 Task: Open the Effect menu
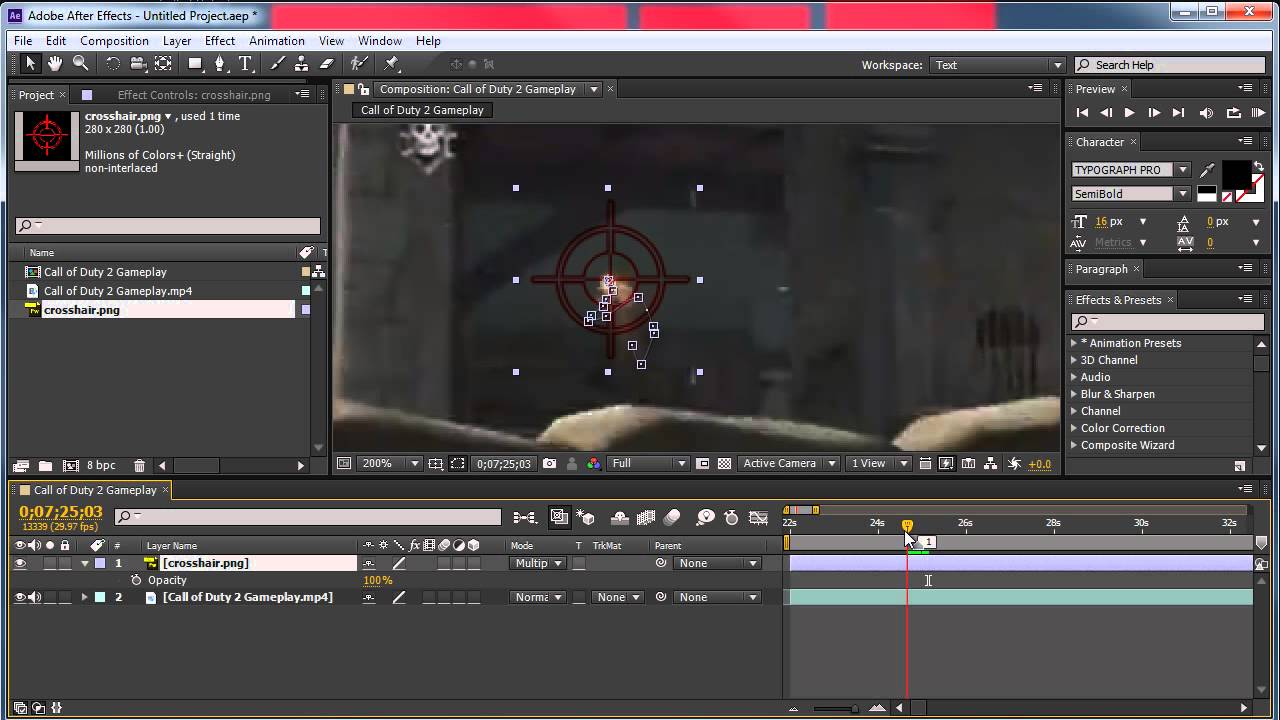(x=220, y=41)
